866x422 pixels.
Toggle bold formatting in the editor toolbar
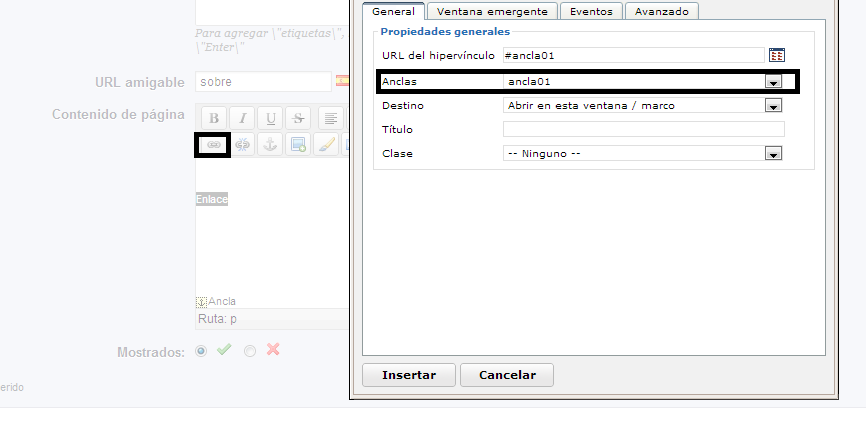pyautogui.click(x=214, y=118)
